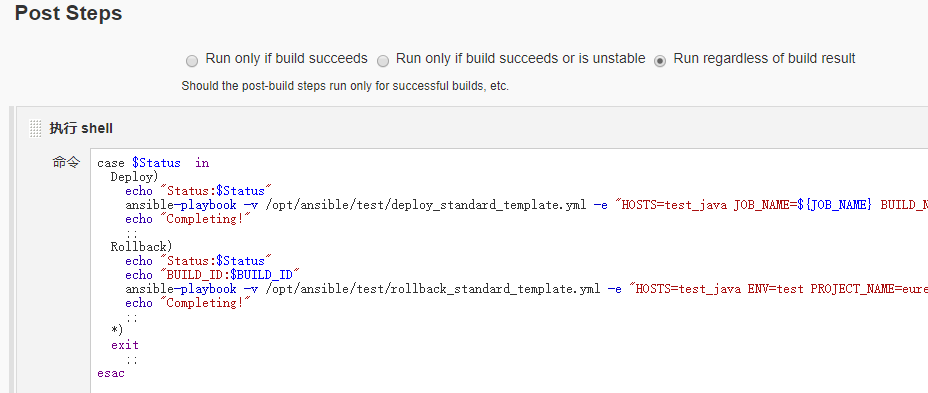Click the echo "Status:$Status" line under Rollback

coord(198,261)
